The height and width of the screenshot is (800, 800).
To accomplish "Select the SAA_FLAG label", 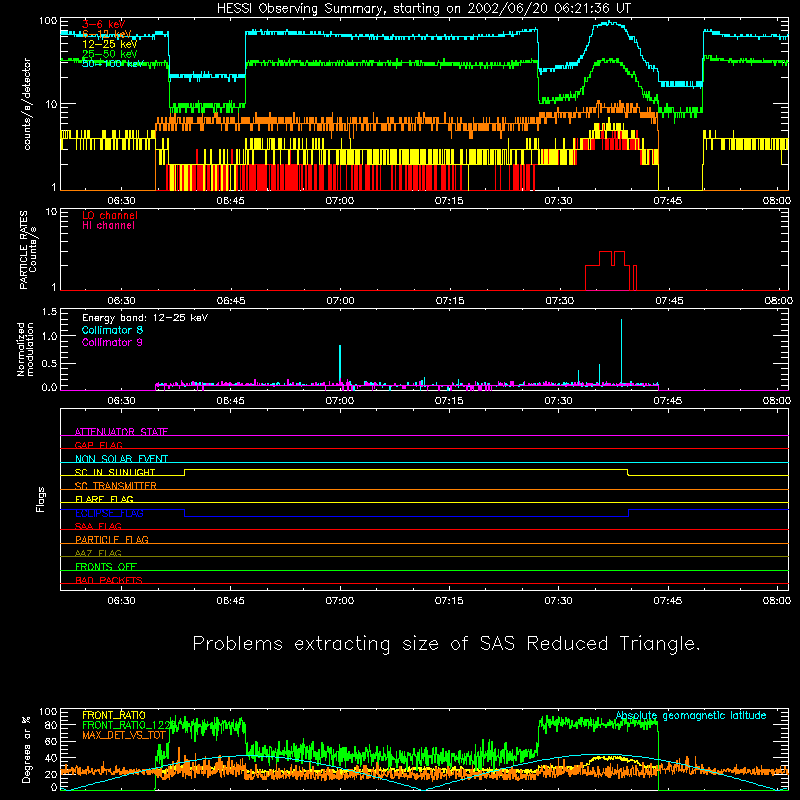I will 98,526.
